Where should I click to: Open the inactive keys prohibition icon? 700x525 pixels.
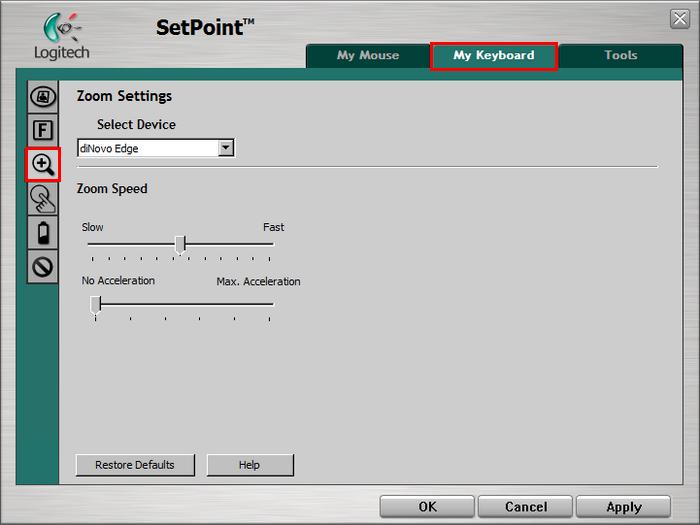43,267
